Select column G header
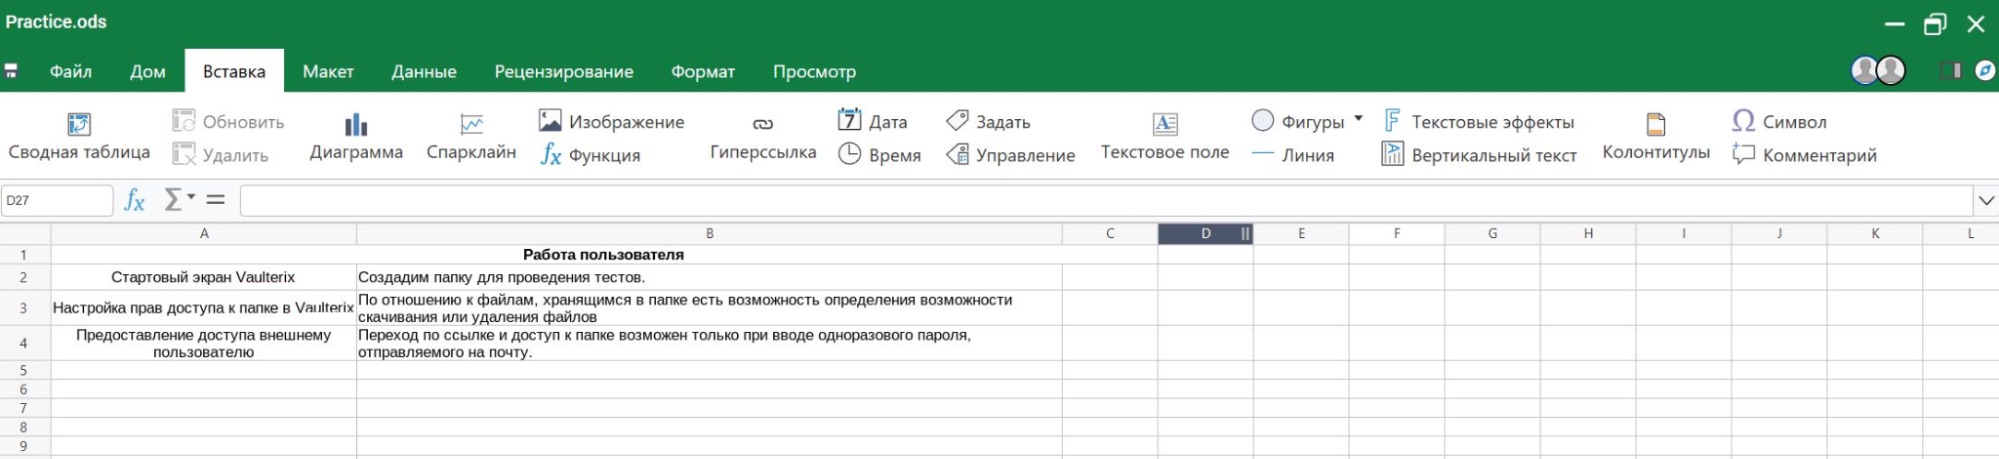The width and height of the screenshot is (1999, 459). coord(1492,234)
